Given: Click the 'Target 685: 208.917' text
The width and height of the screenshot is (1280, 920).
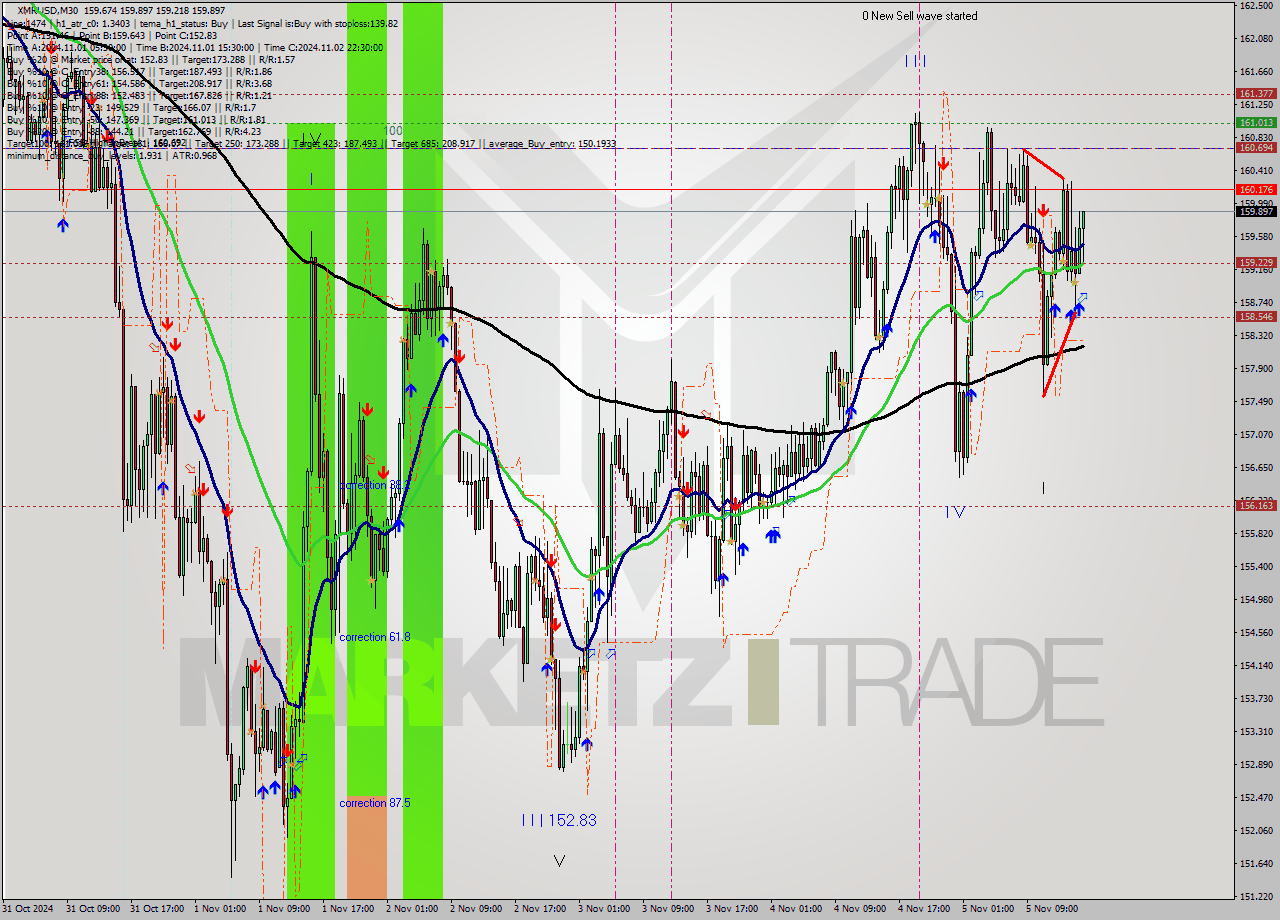Looking at the screenshot, I should [435, 144].
